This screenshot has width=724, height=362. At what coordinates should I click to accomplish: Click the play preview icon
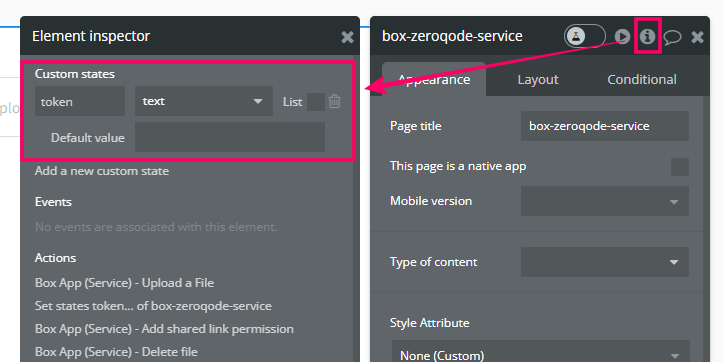coord(622,36)
